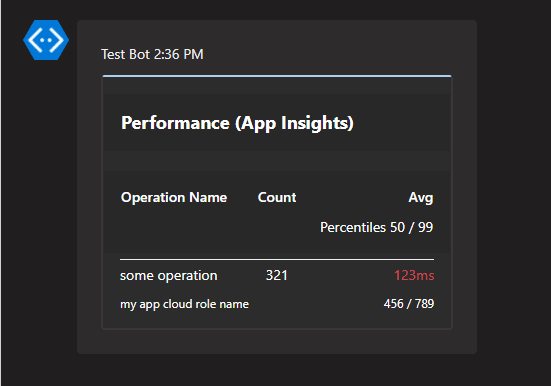Click the dark chat background right of message
551x386 pixels.
pos(513,186)
